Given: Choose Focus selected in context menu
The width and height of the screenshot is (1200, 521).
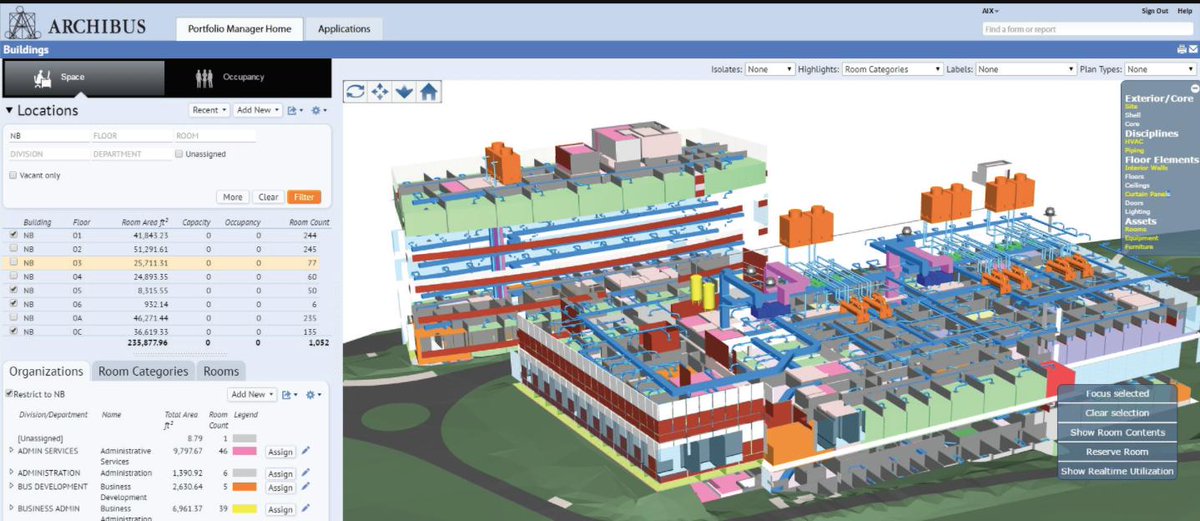Looking at the screenshot, I should [x=1117, y=394].
